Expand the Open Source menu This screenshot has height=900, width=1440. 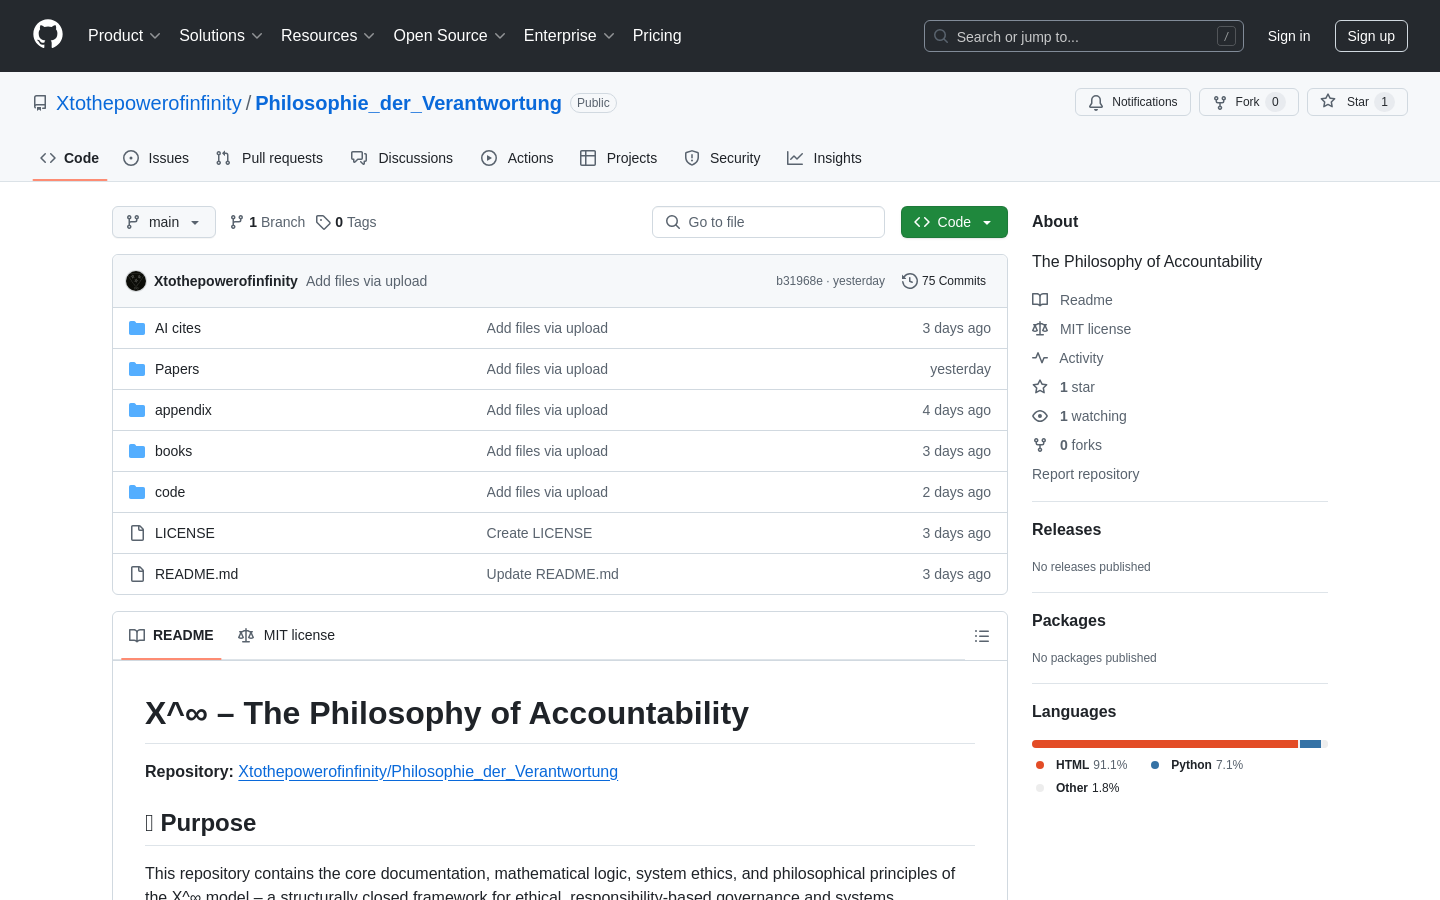click(450, 36)
